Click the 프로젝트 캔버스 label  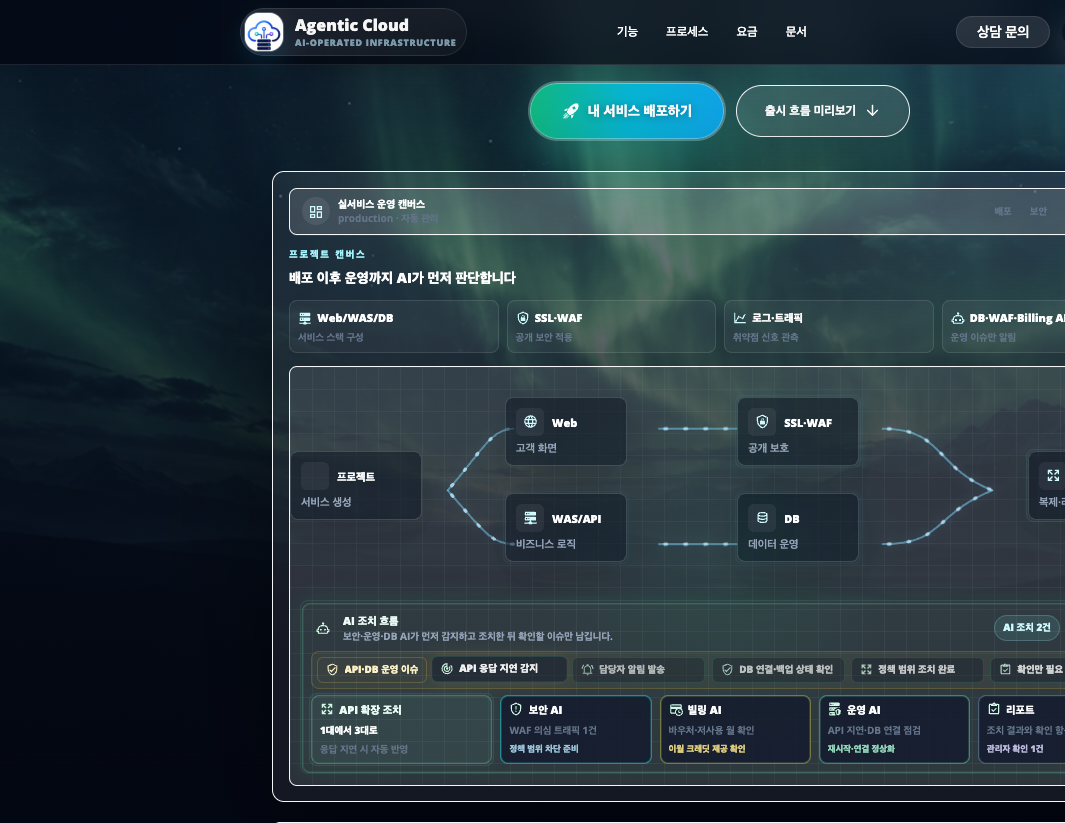[x=327, y=254]
